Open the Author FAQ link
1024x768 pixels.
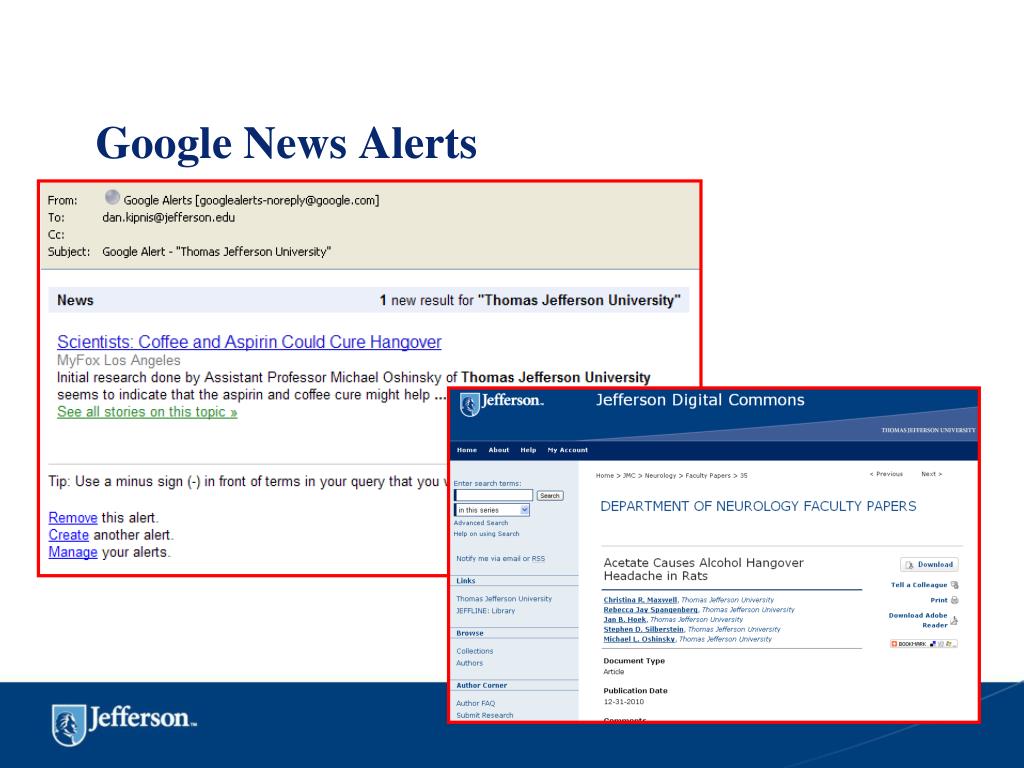(x=475, y=704)
